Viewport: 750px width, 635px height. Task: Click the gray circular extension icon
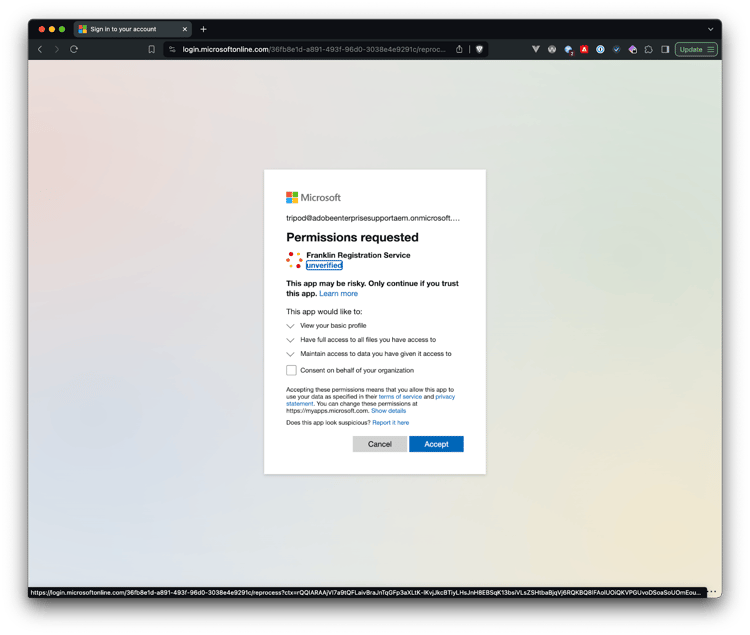coord(552,49)
